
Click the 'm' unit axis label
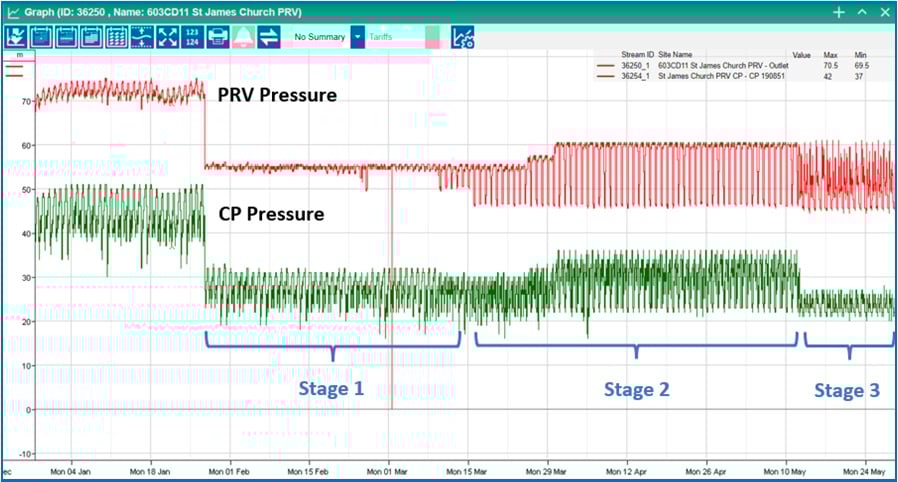tap(19, 54)
